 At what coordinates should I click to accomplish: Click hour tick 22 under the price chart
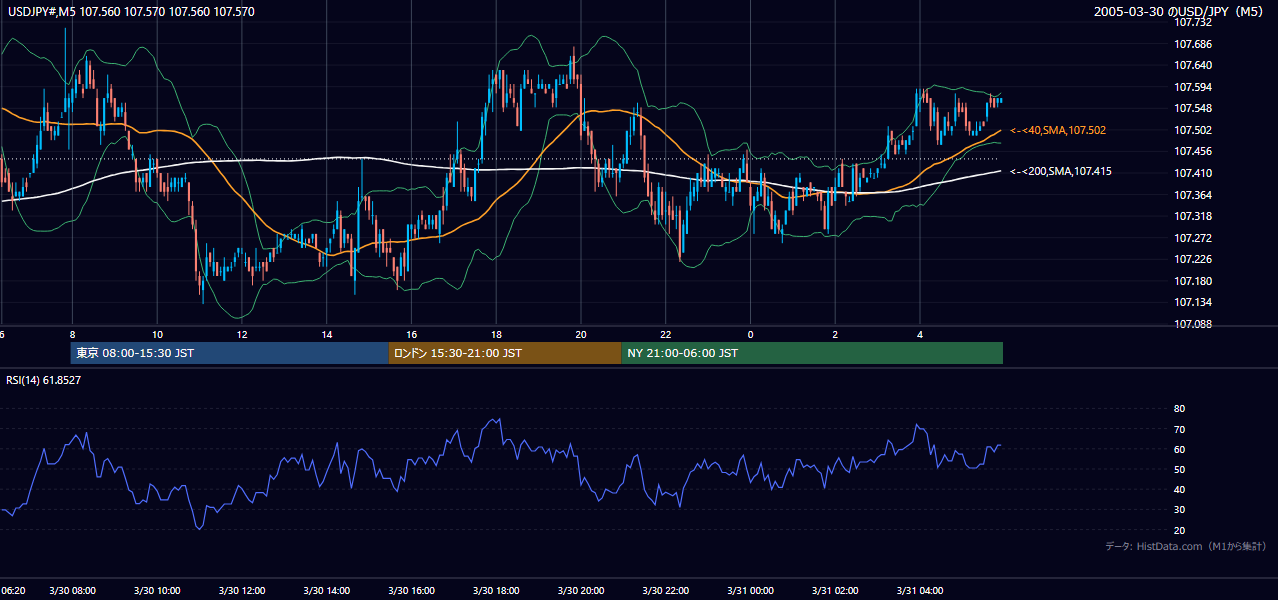point(666,333)
